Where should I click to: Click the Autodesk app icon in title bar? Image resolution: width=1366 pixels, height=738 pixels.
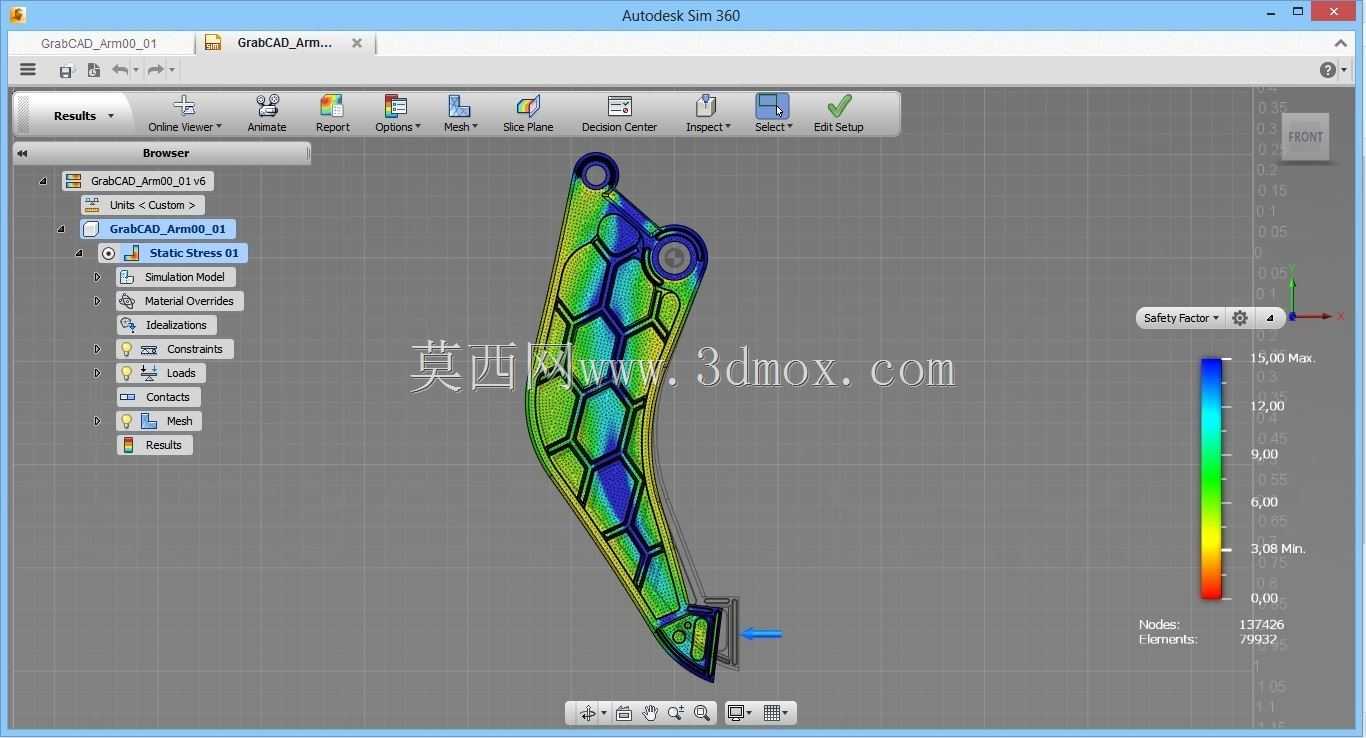[17, 14]
